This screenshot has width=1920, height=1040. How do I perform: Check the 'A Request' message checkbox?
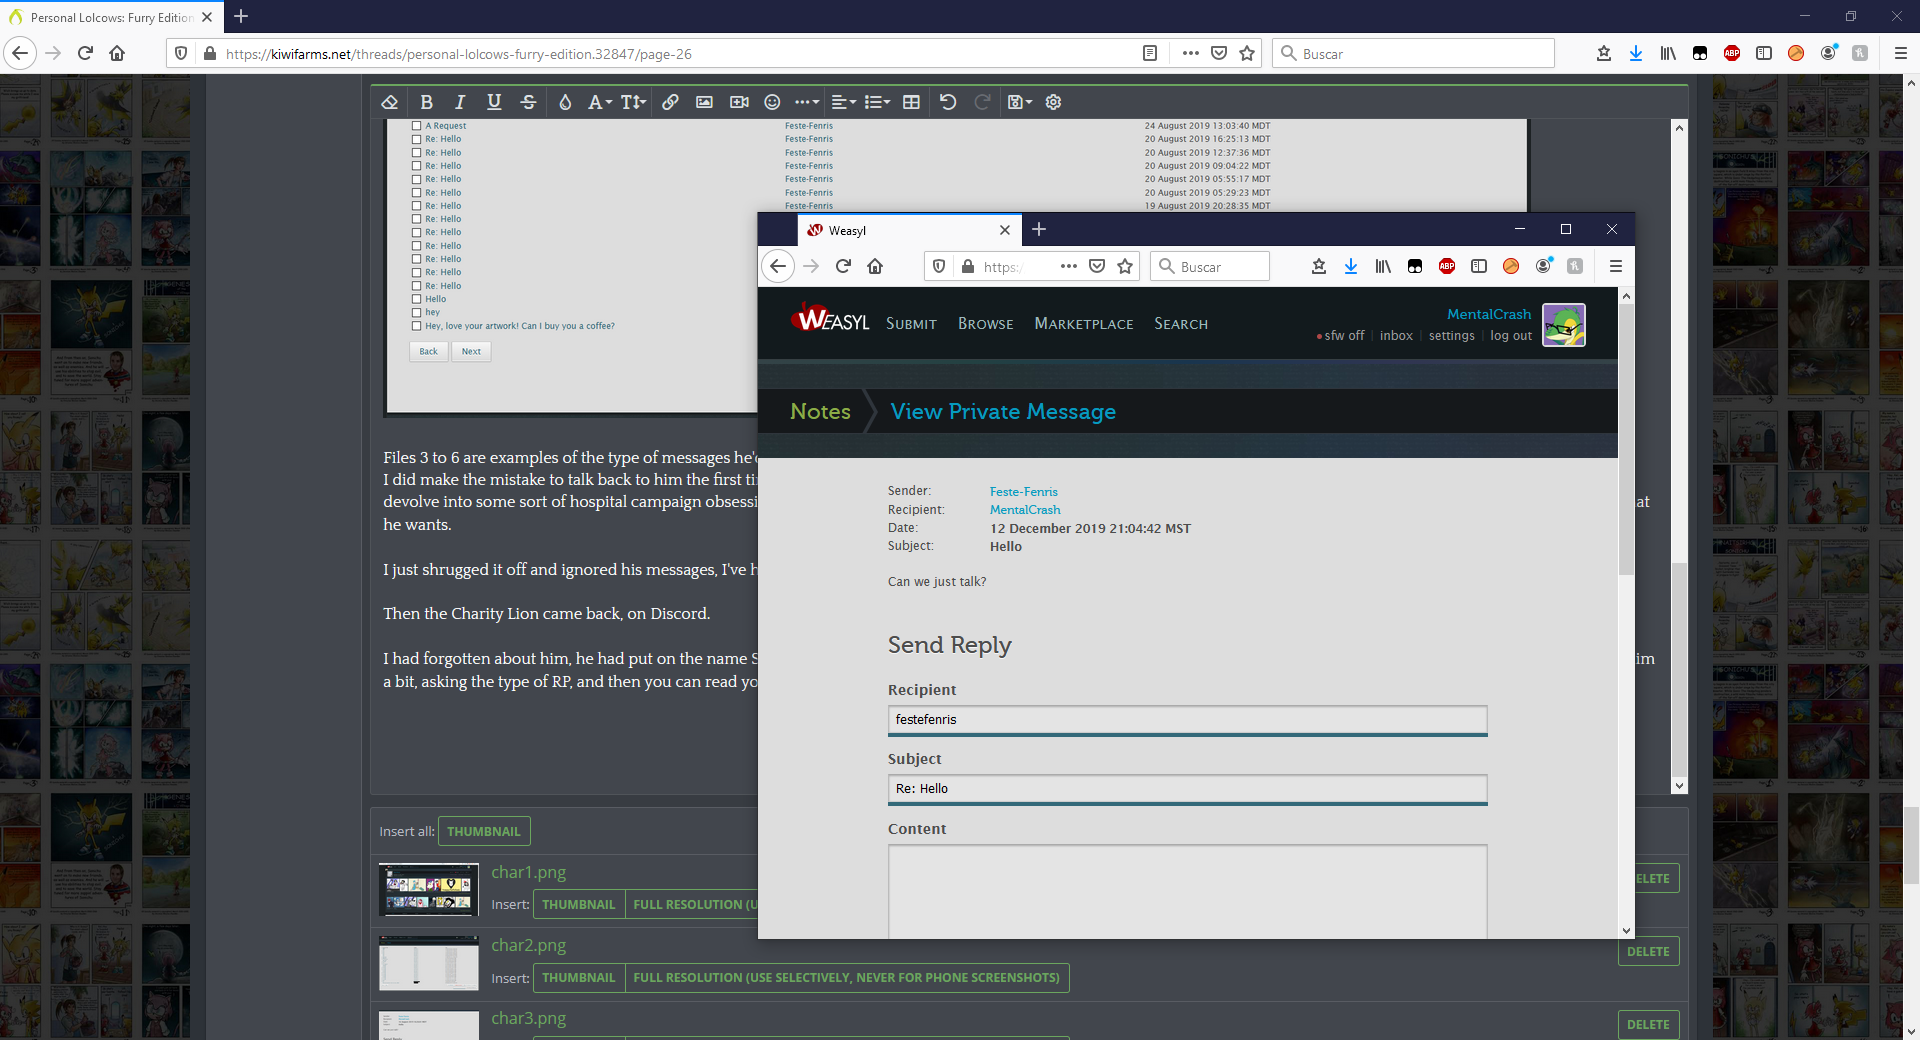(x=416, y=126)
